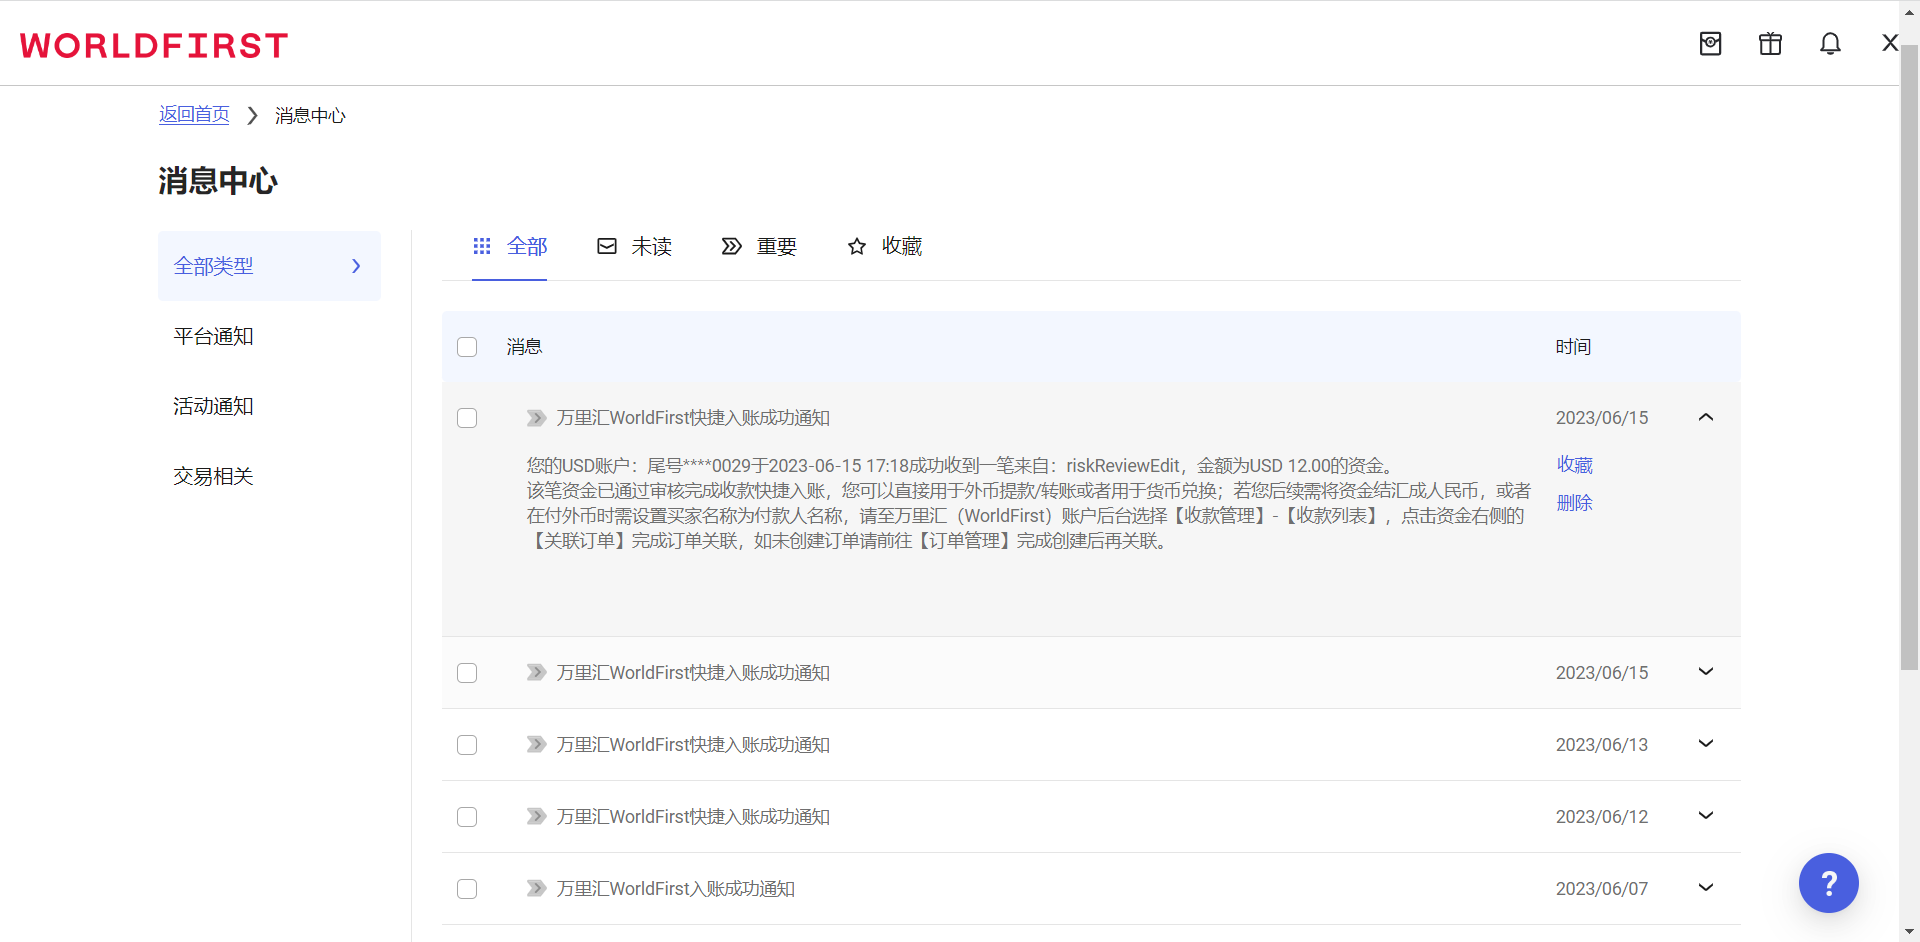The height and width of the screenshot is (942, 1920).
Task: Click 删除 to delete the open message
Action: 1574,503
